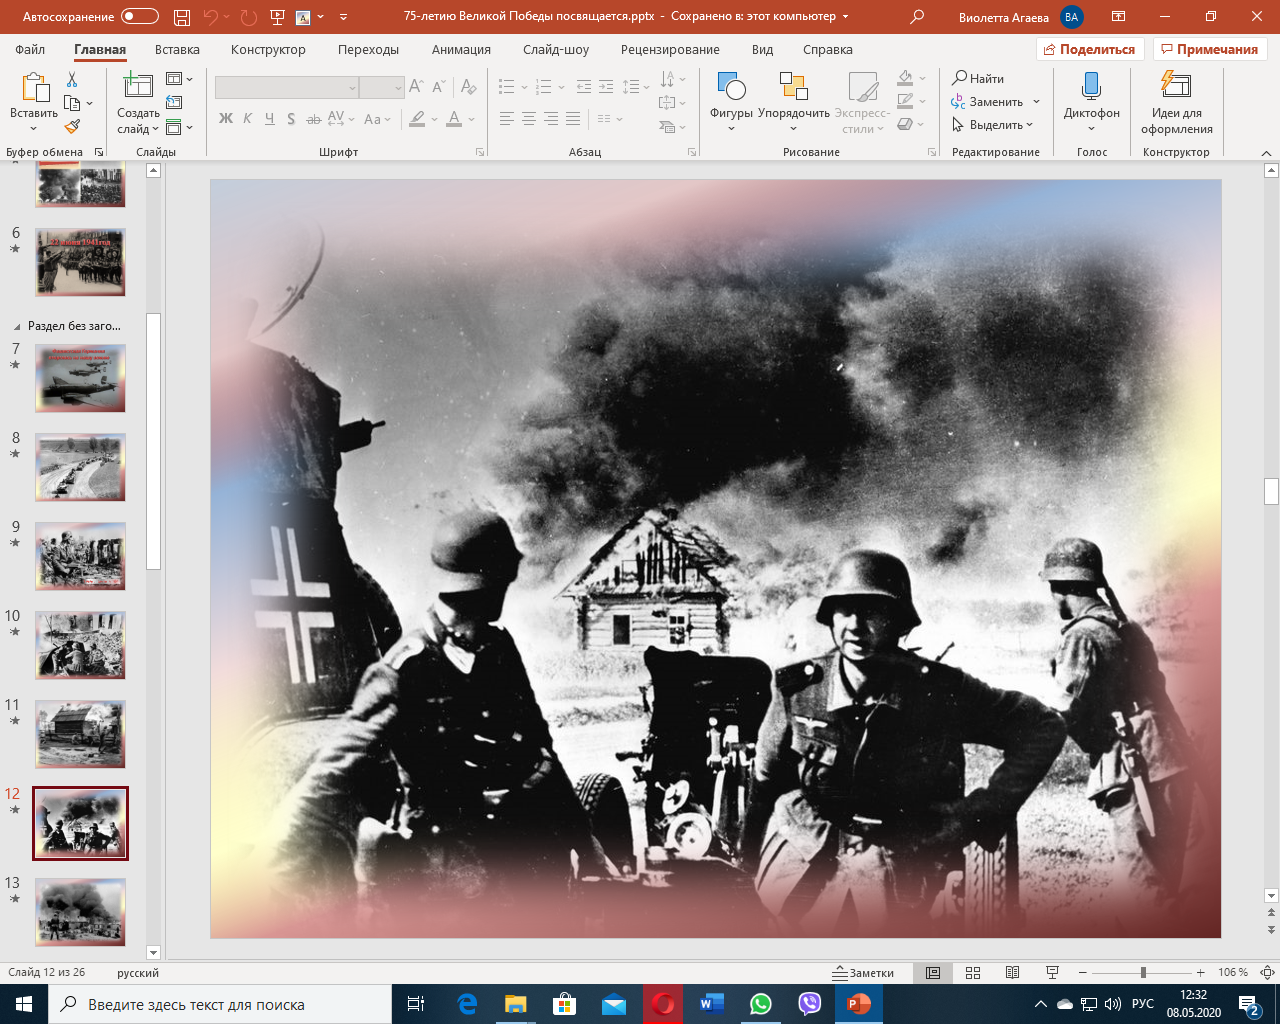Collapse the untitled section in slide panel
1280x1024 pixels.
tap(17, 327)
